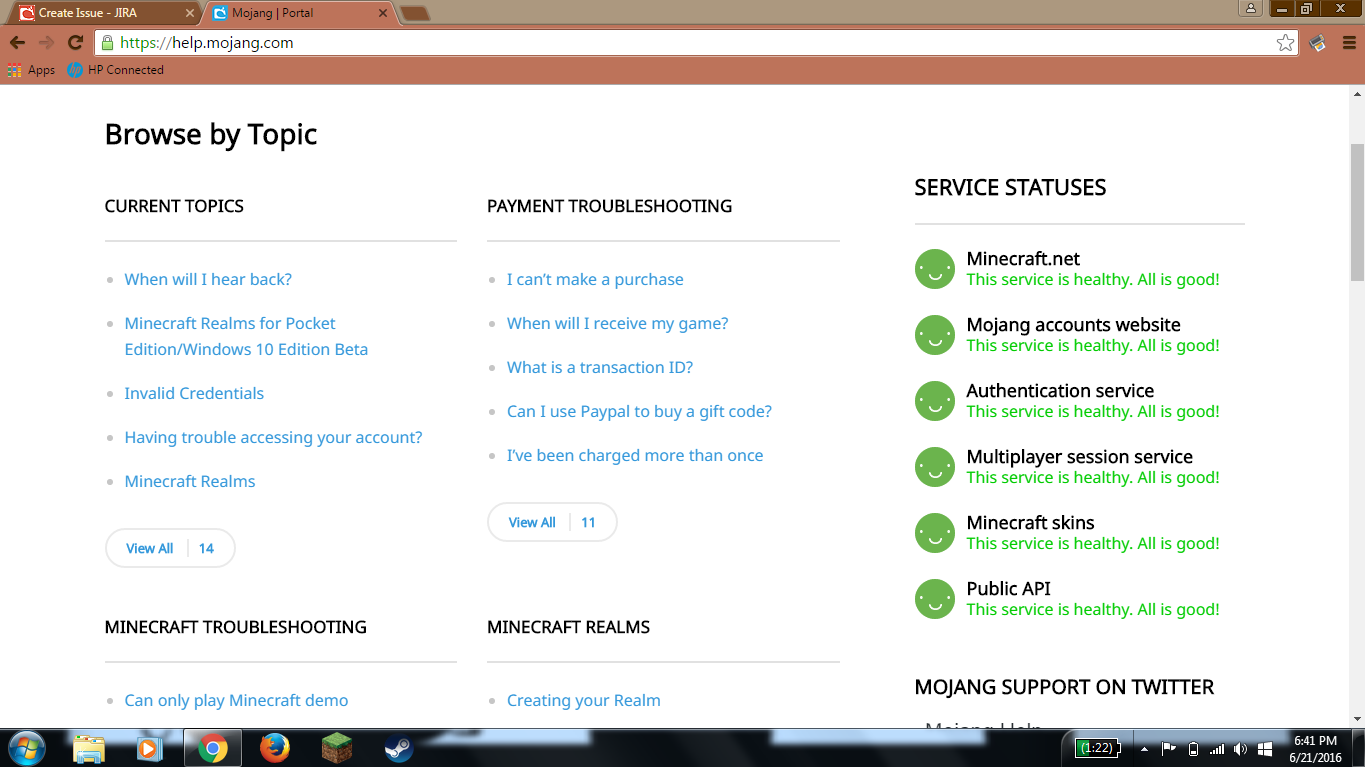1365x767 pixels.
Task: Click the network signal tray icon
Action: click(x=1217, y=749)
